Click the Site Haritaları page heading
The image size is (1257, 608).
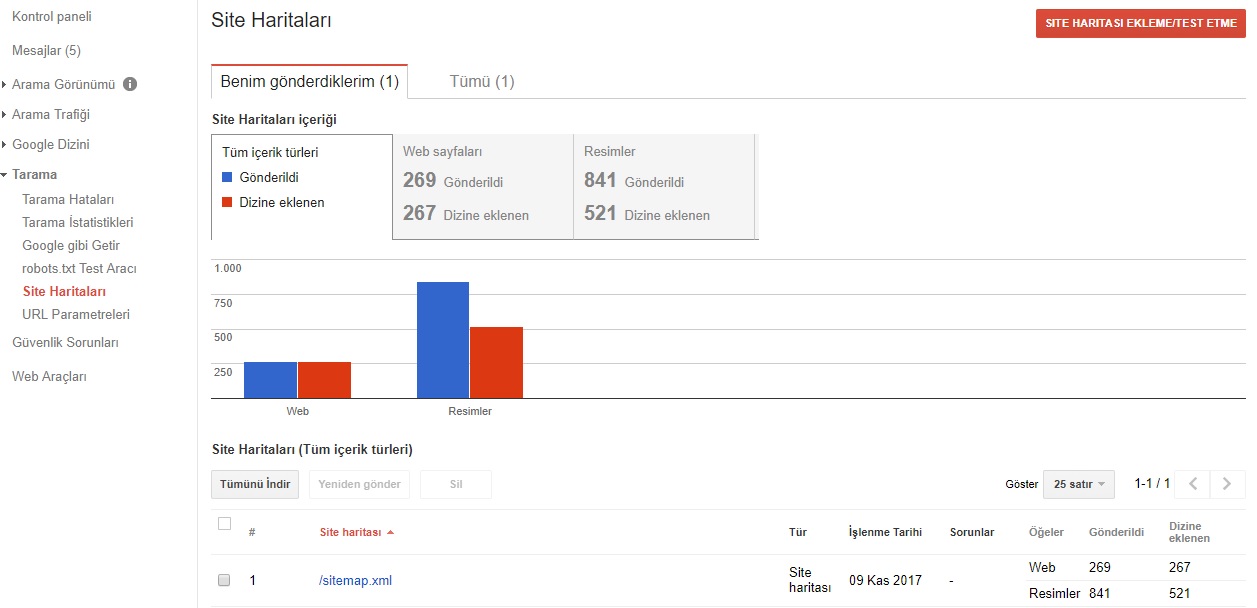[272, 20]
